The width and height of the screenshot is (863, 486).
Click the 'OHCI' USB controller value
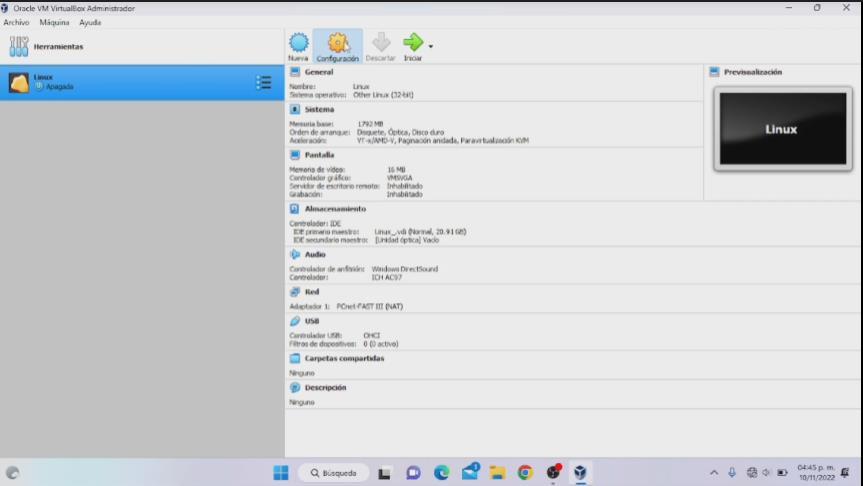[x=372, y=336]
